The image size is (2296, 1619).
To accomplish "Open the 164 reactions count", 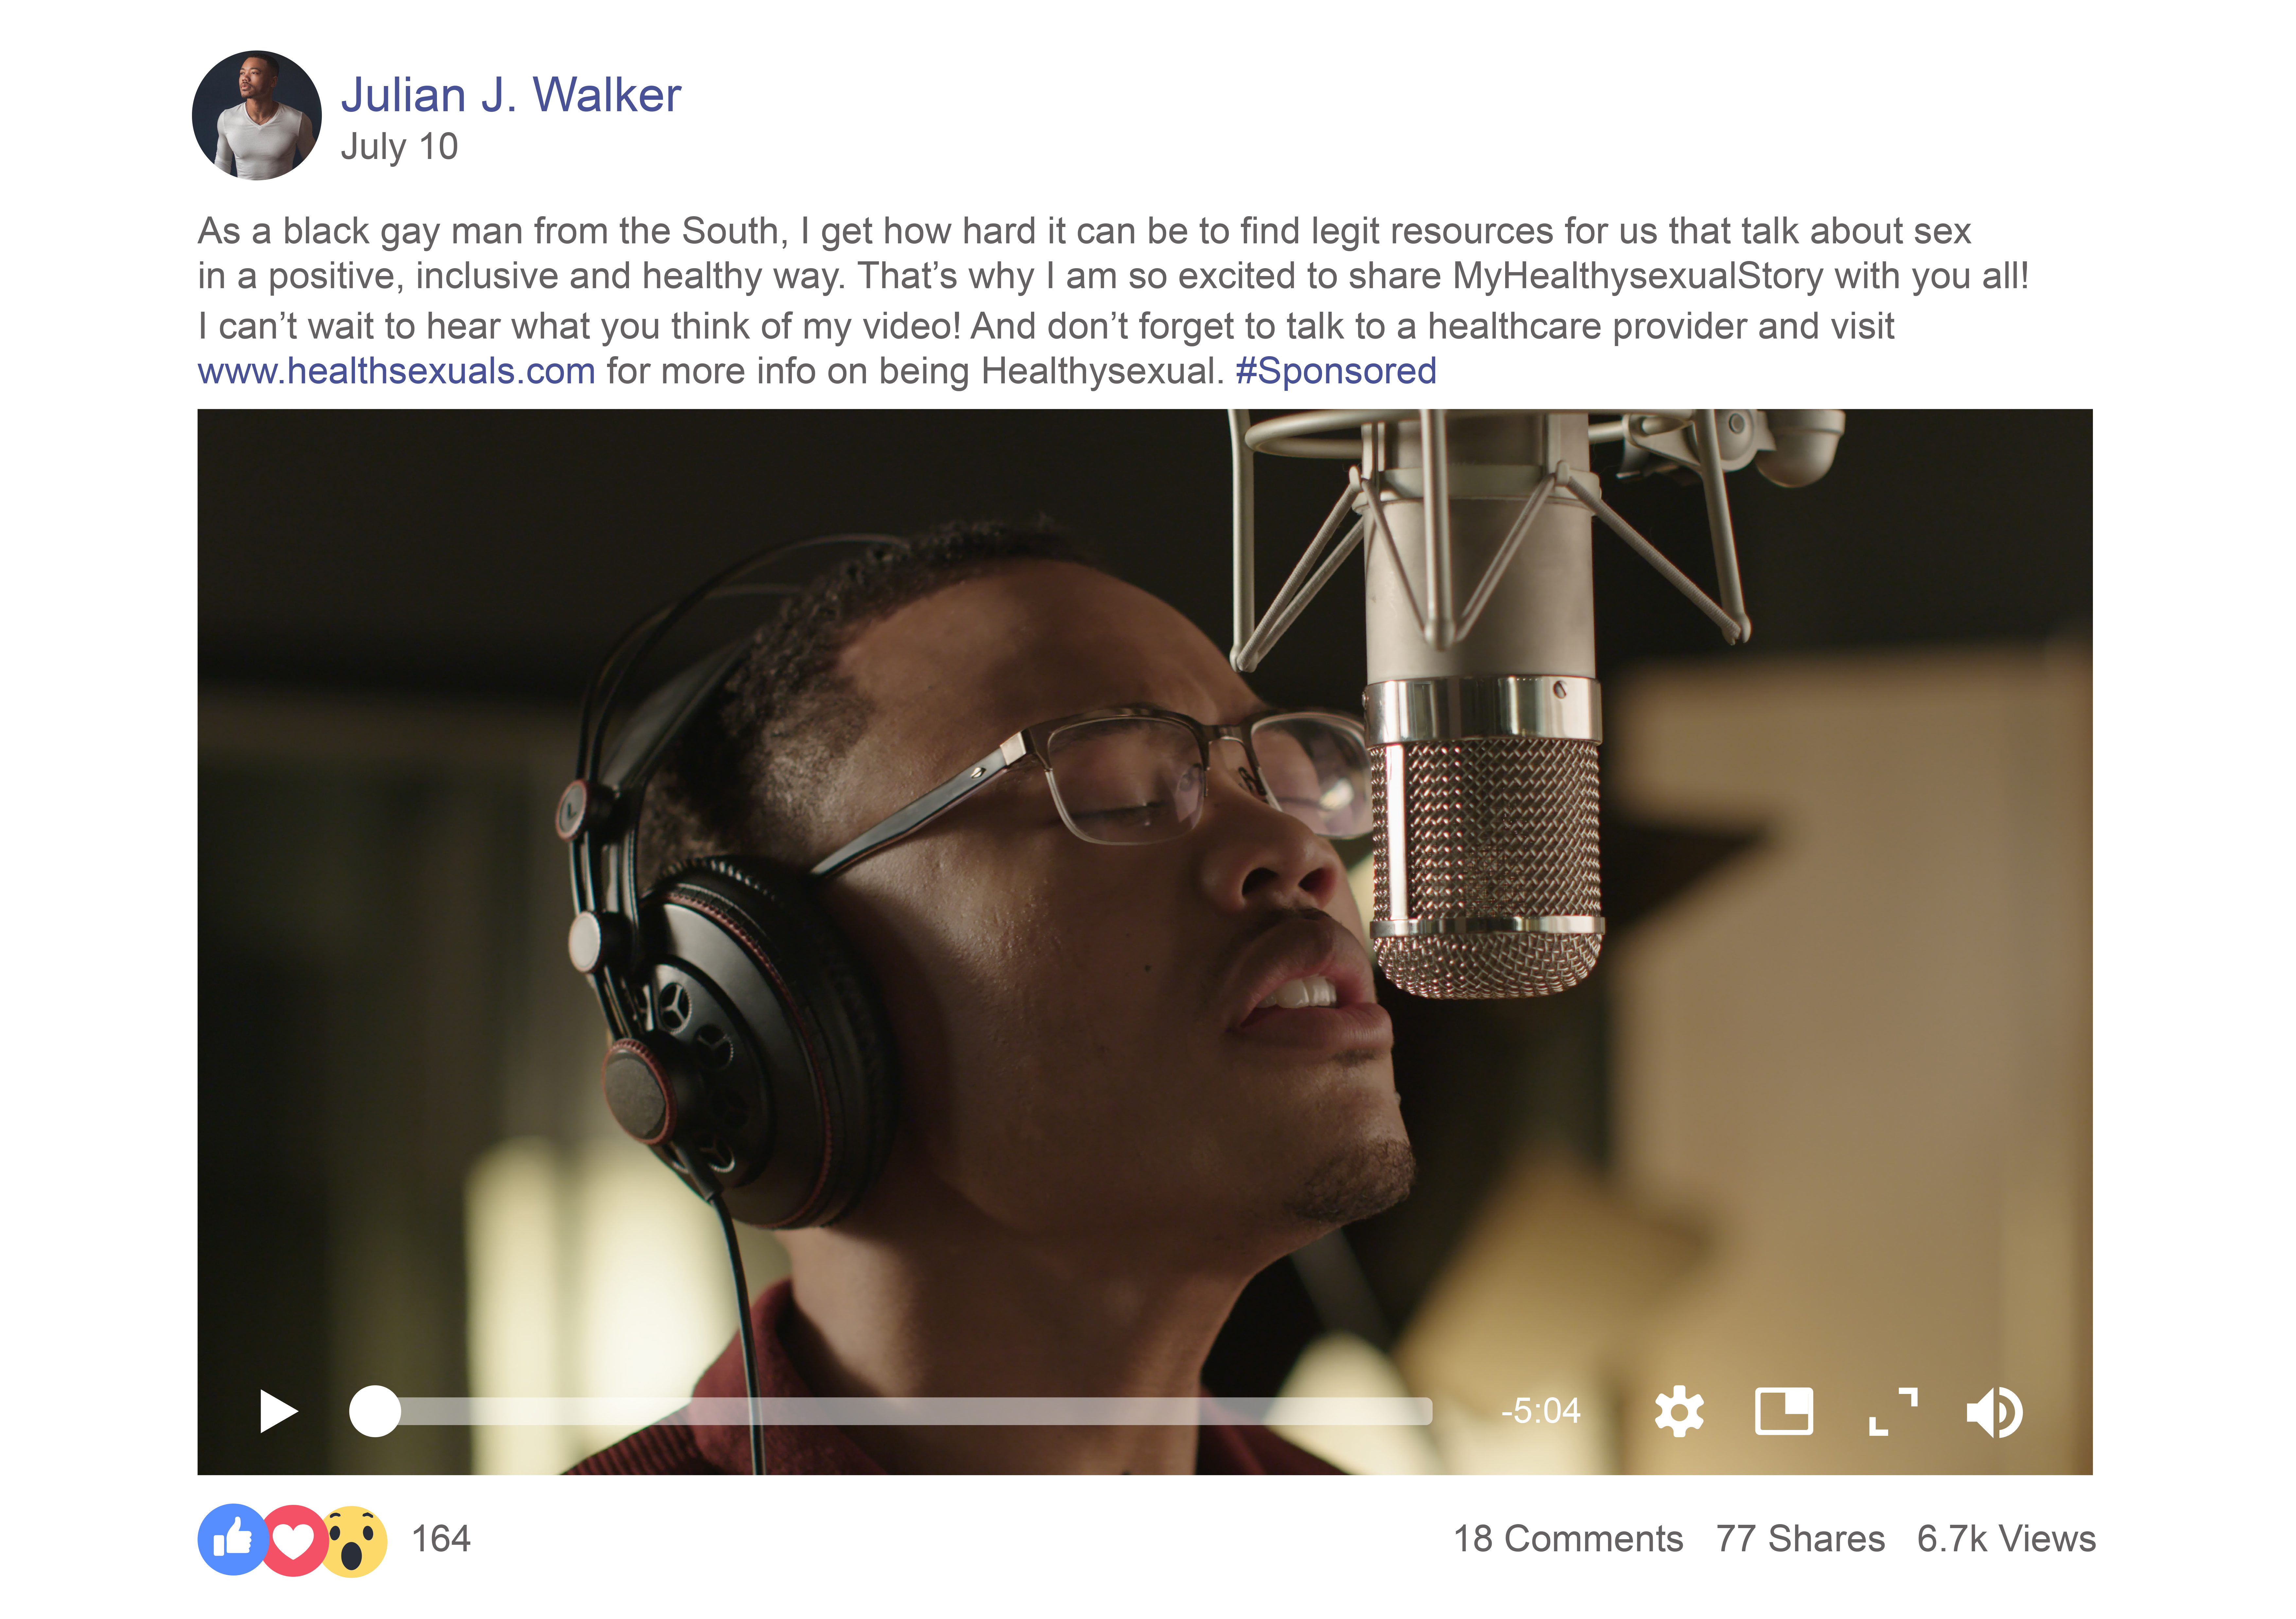I will coord(441,1538).
